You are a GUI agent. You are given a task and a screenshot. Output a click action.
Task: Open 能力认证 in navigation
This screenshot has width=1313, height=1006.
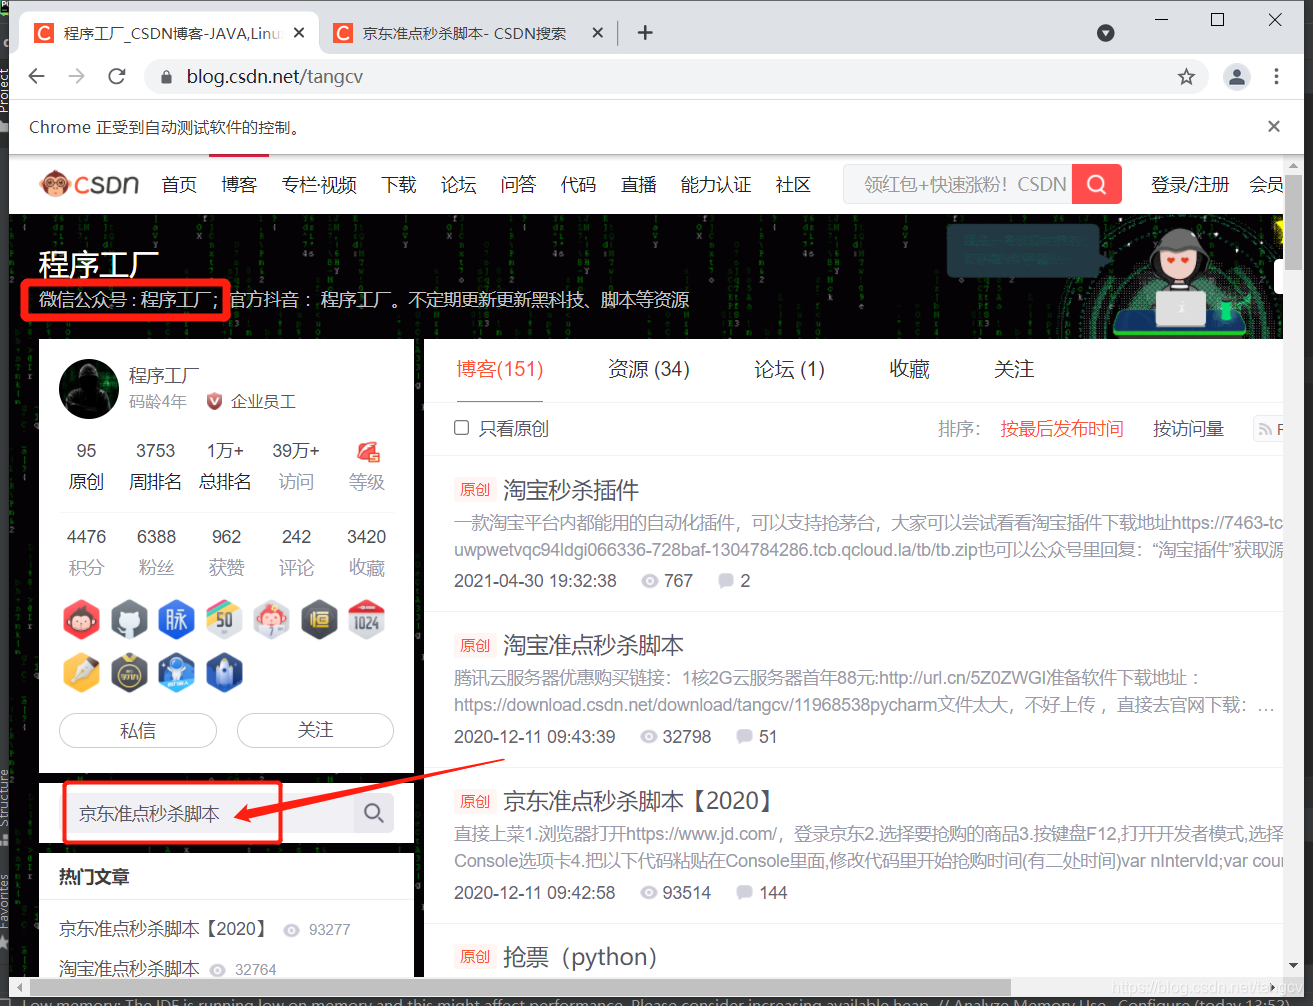pos(716,185)
